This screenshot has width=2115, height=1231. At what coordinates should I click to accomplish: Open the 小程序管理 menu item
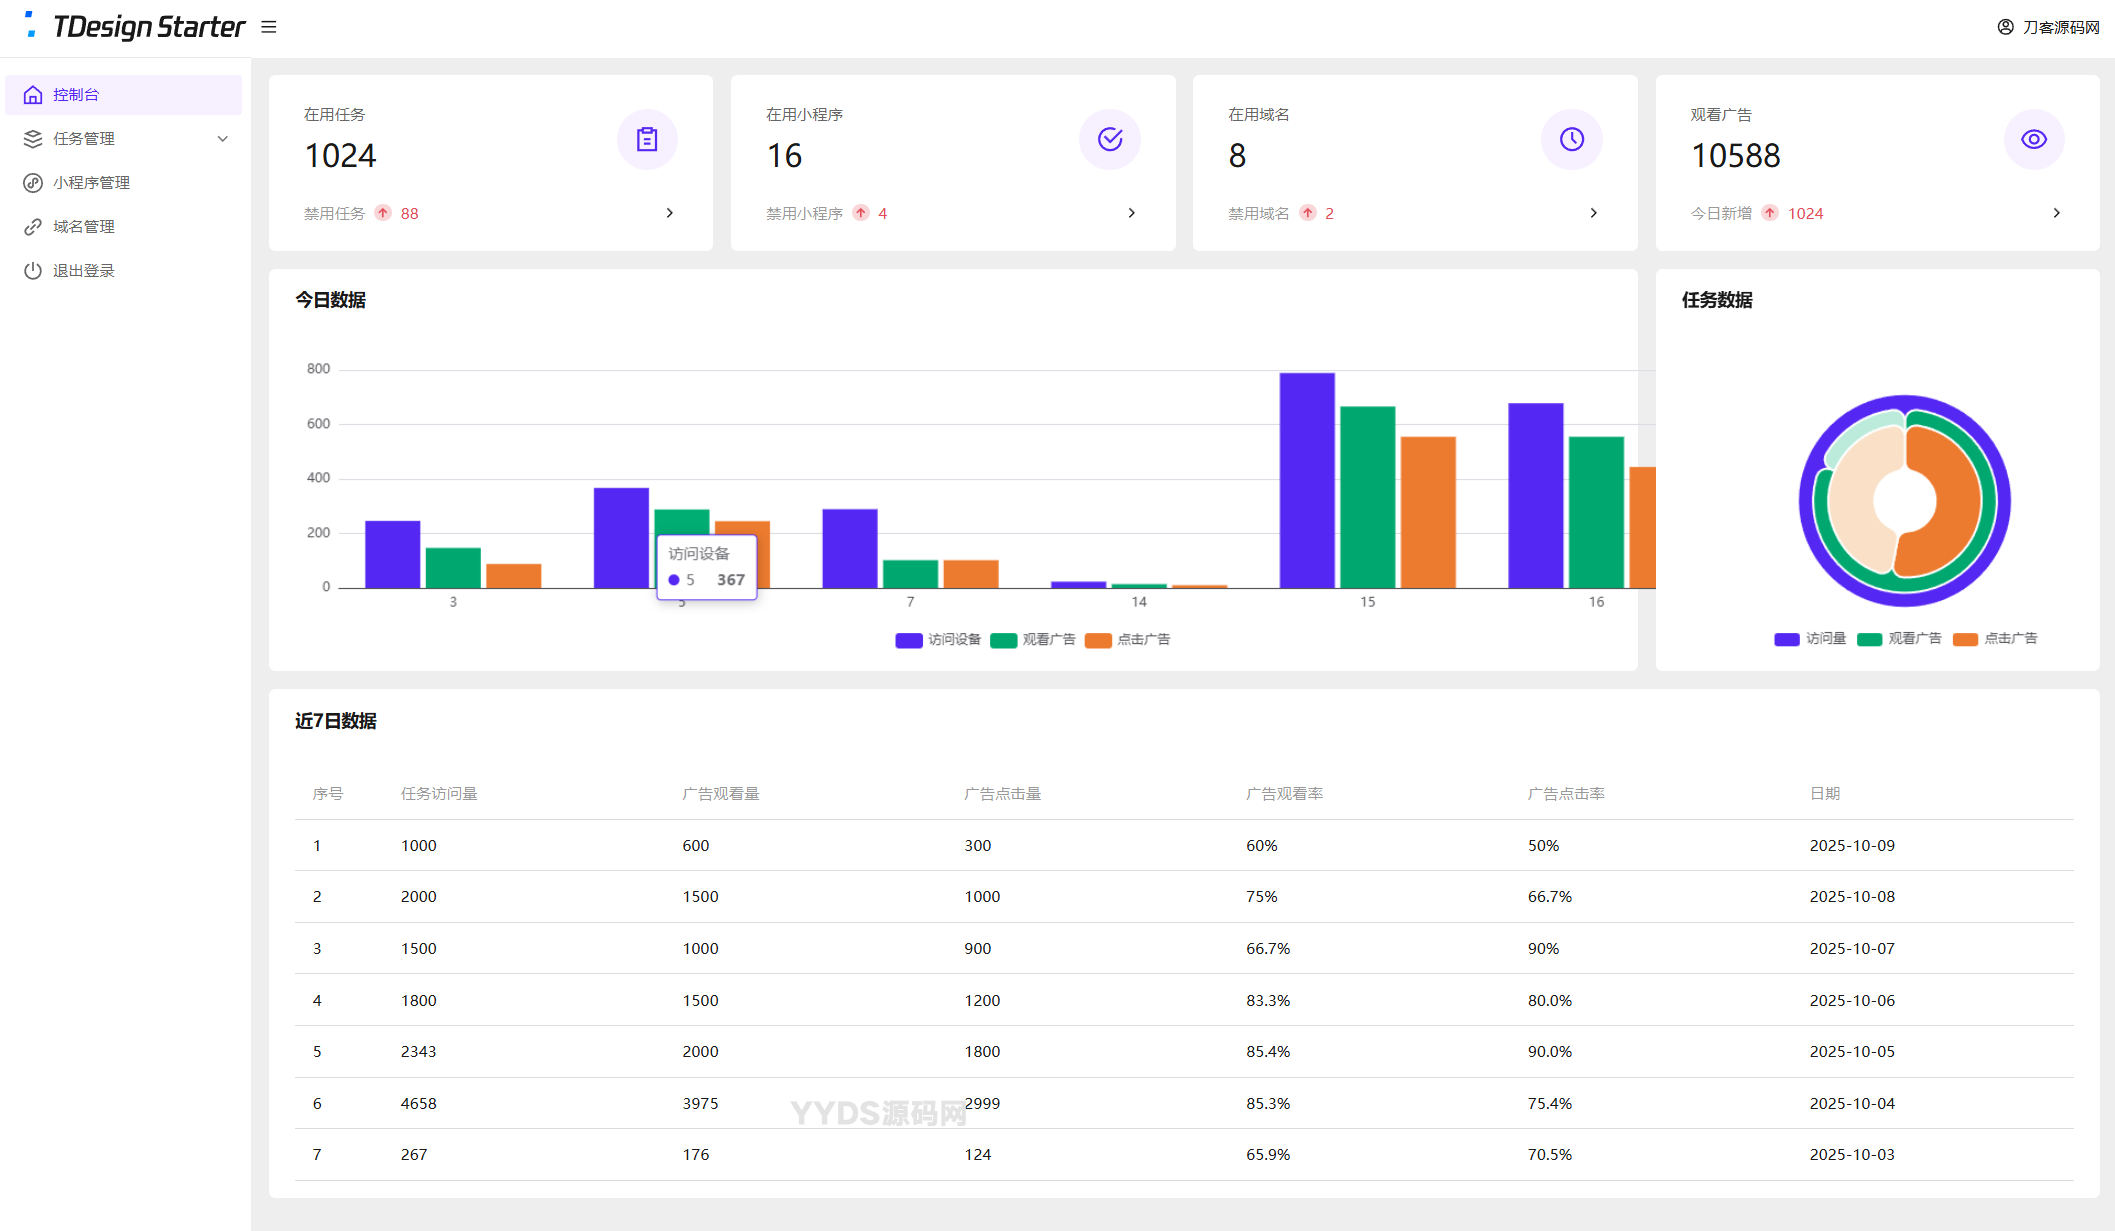pos(91,183)
